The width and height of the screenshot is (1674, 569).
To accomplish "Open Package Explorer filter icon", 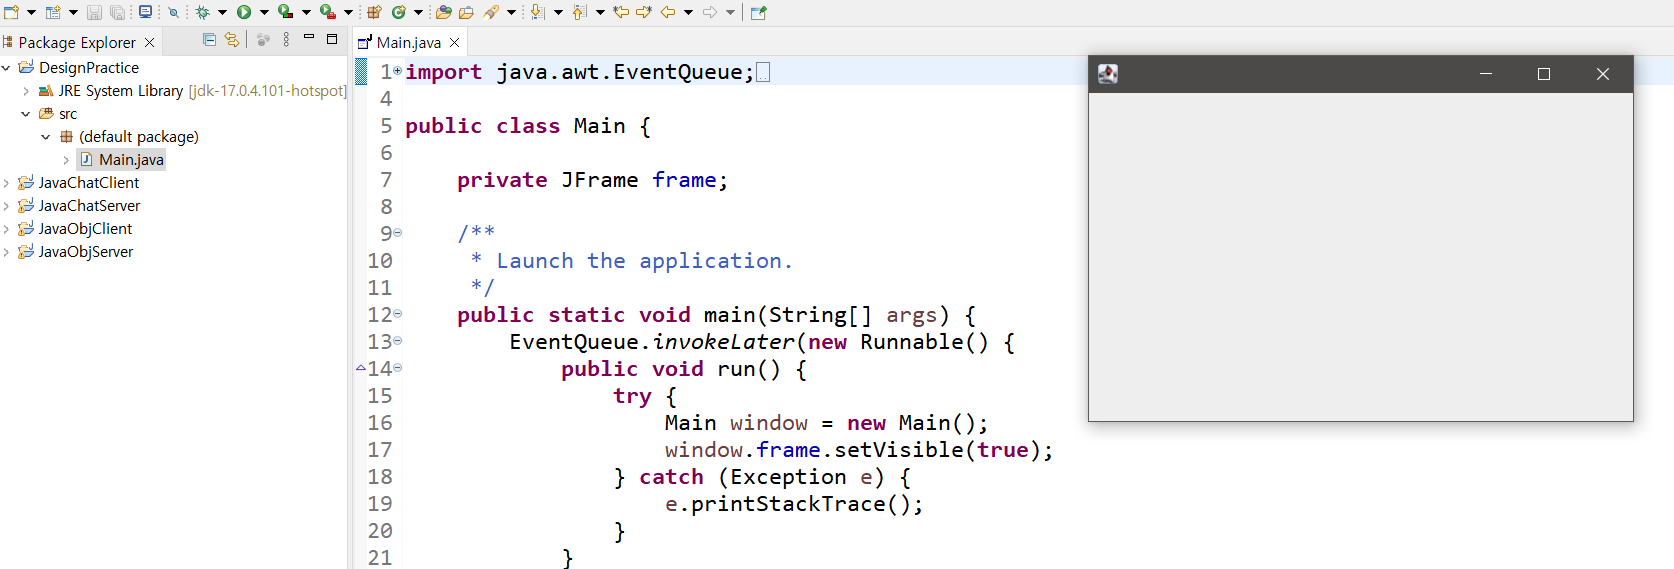I will point(263,40).
